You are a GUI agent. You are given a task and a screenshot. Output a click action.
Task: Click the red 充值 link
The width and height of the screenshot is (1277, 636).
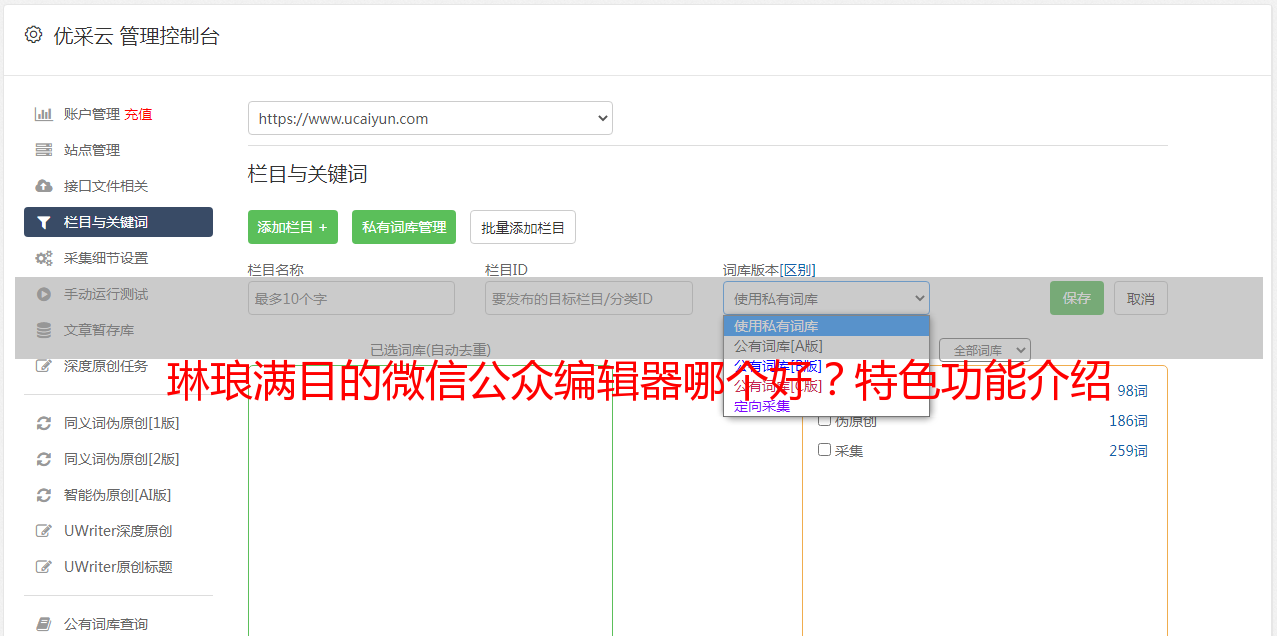138,114
